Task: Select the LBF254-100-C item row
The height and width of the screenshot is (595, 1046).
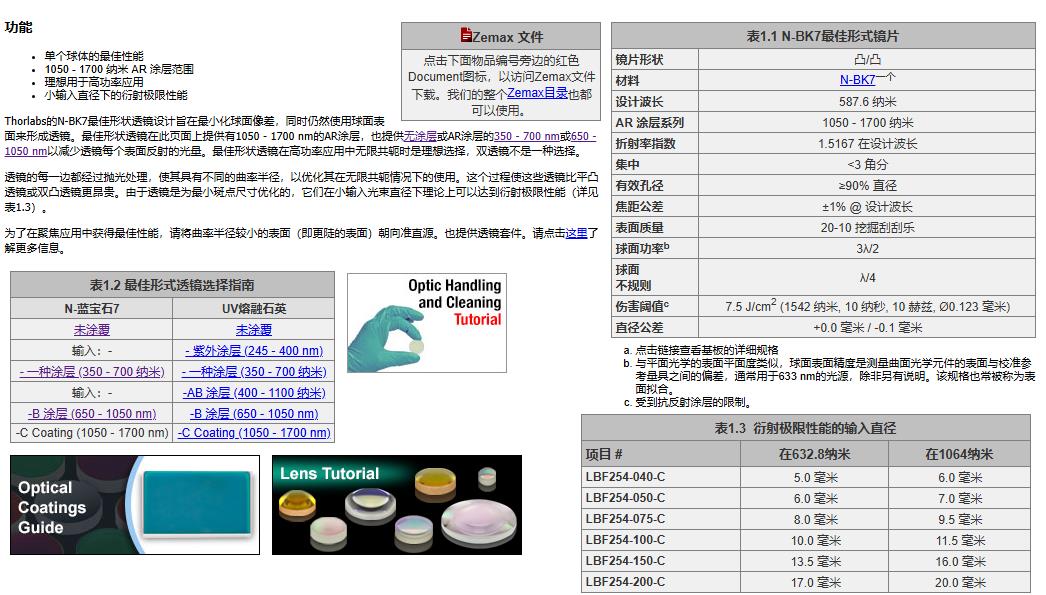Action: (806, 540)
